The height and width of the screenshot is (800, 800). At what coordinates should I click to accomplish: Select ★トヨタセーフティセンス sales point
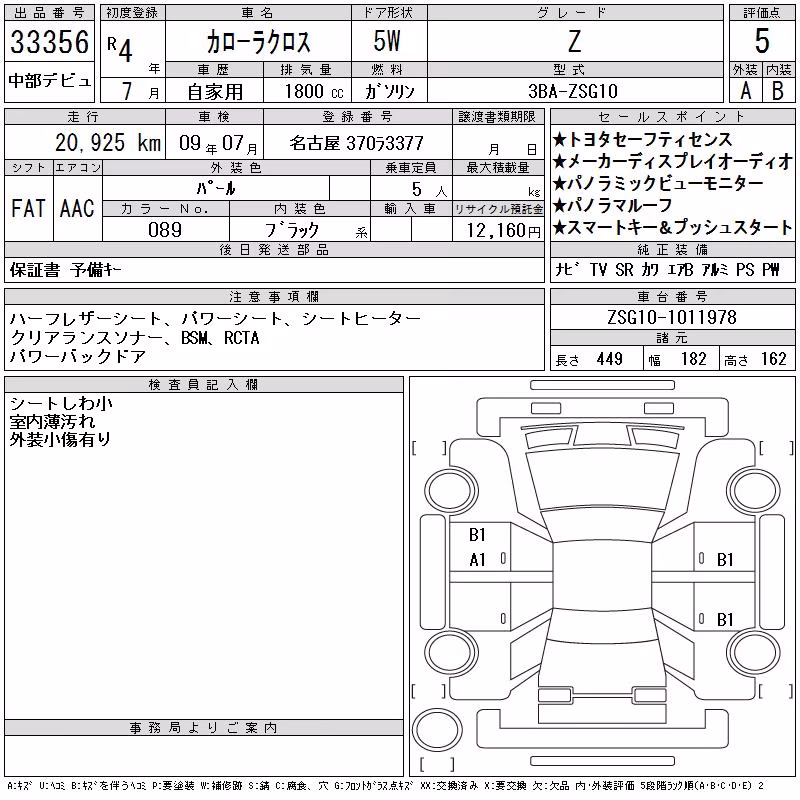642,139
